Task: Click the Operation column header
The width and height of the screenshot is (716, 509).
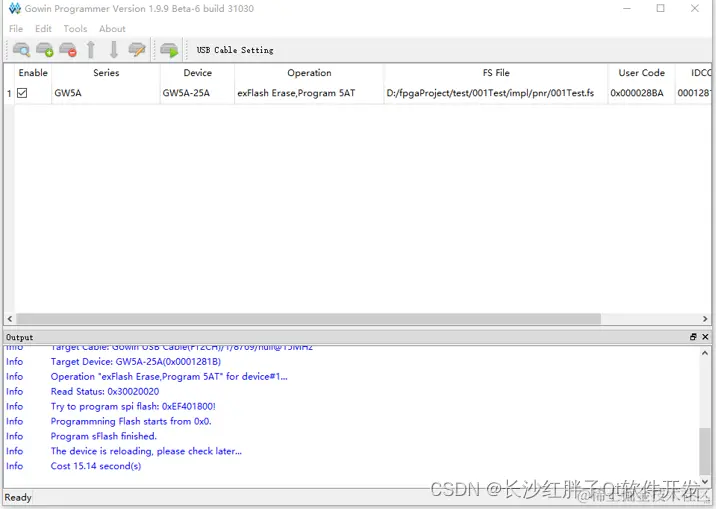Action: point(309,73)
